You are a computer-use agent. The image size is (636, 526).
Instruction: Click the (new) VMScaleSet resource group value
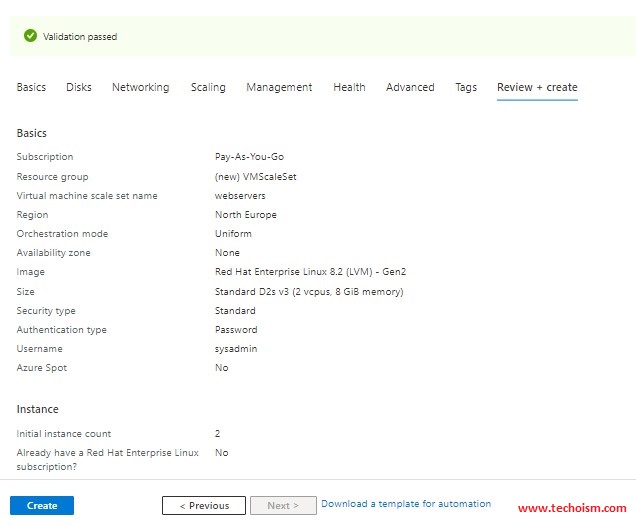pos(256,177)
